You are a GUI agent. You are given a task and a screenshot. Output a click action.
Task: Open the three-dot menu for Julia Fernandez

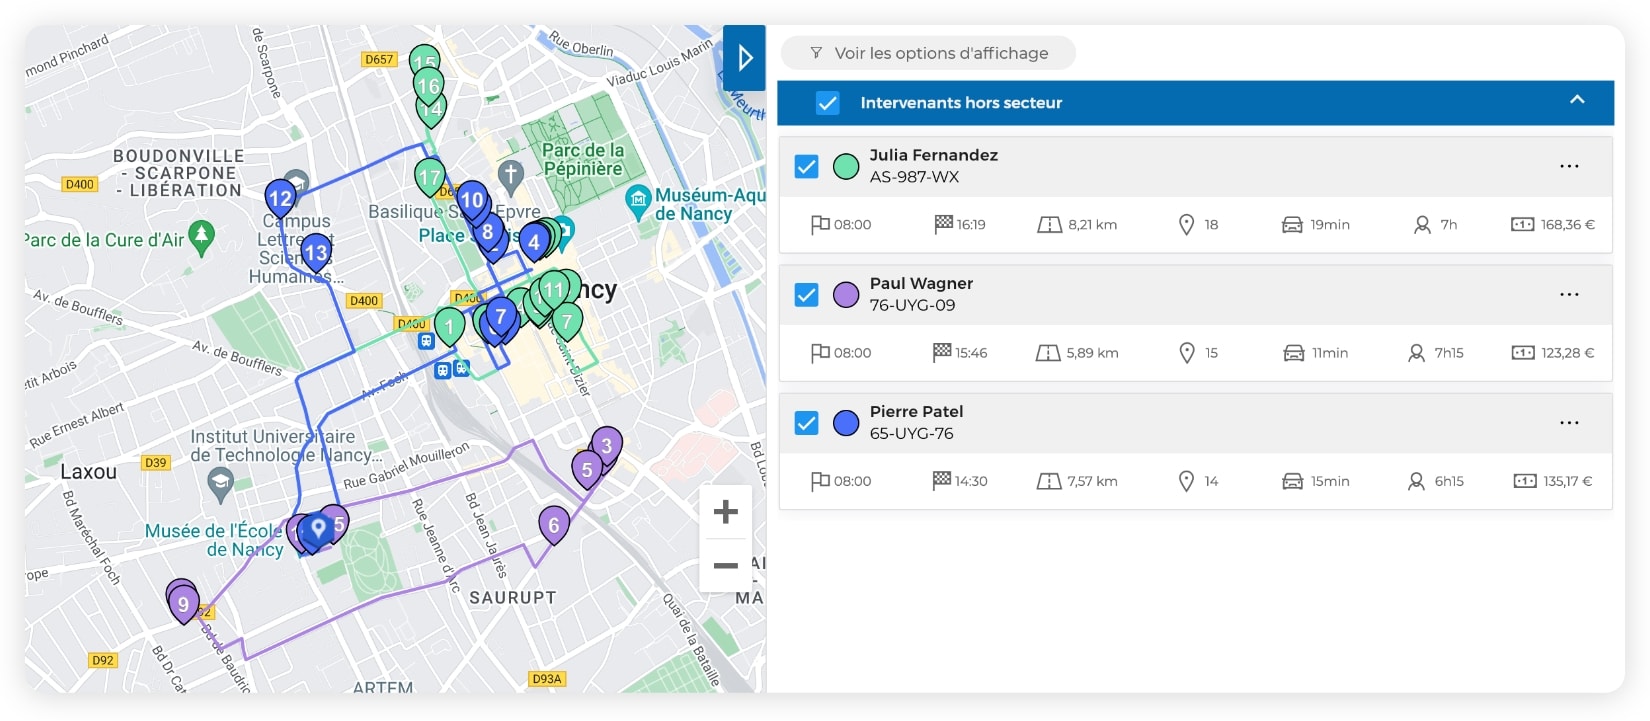[x=1569, y=166]
